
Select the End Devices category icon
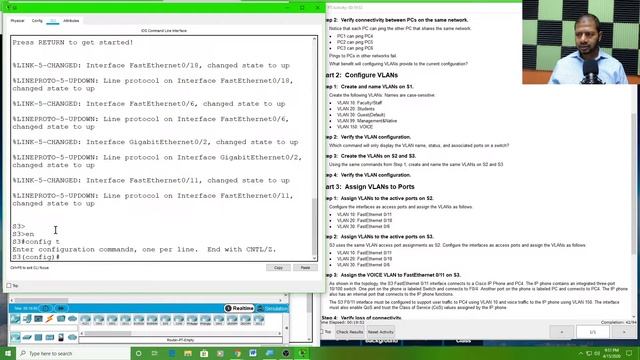coord(27,319)
